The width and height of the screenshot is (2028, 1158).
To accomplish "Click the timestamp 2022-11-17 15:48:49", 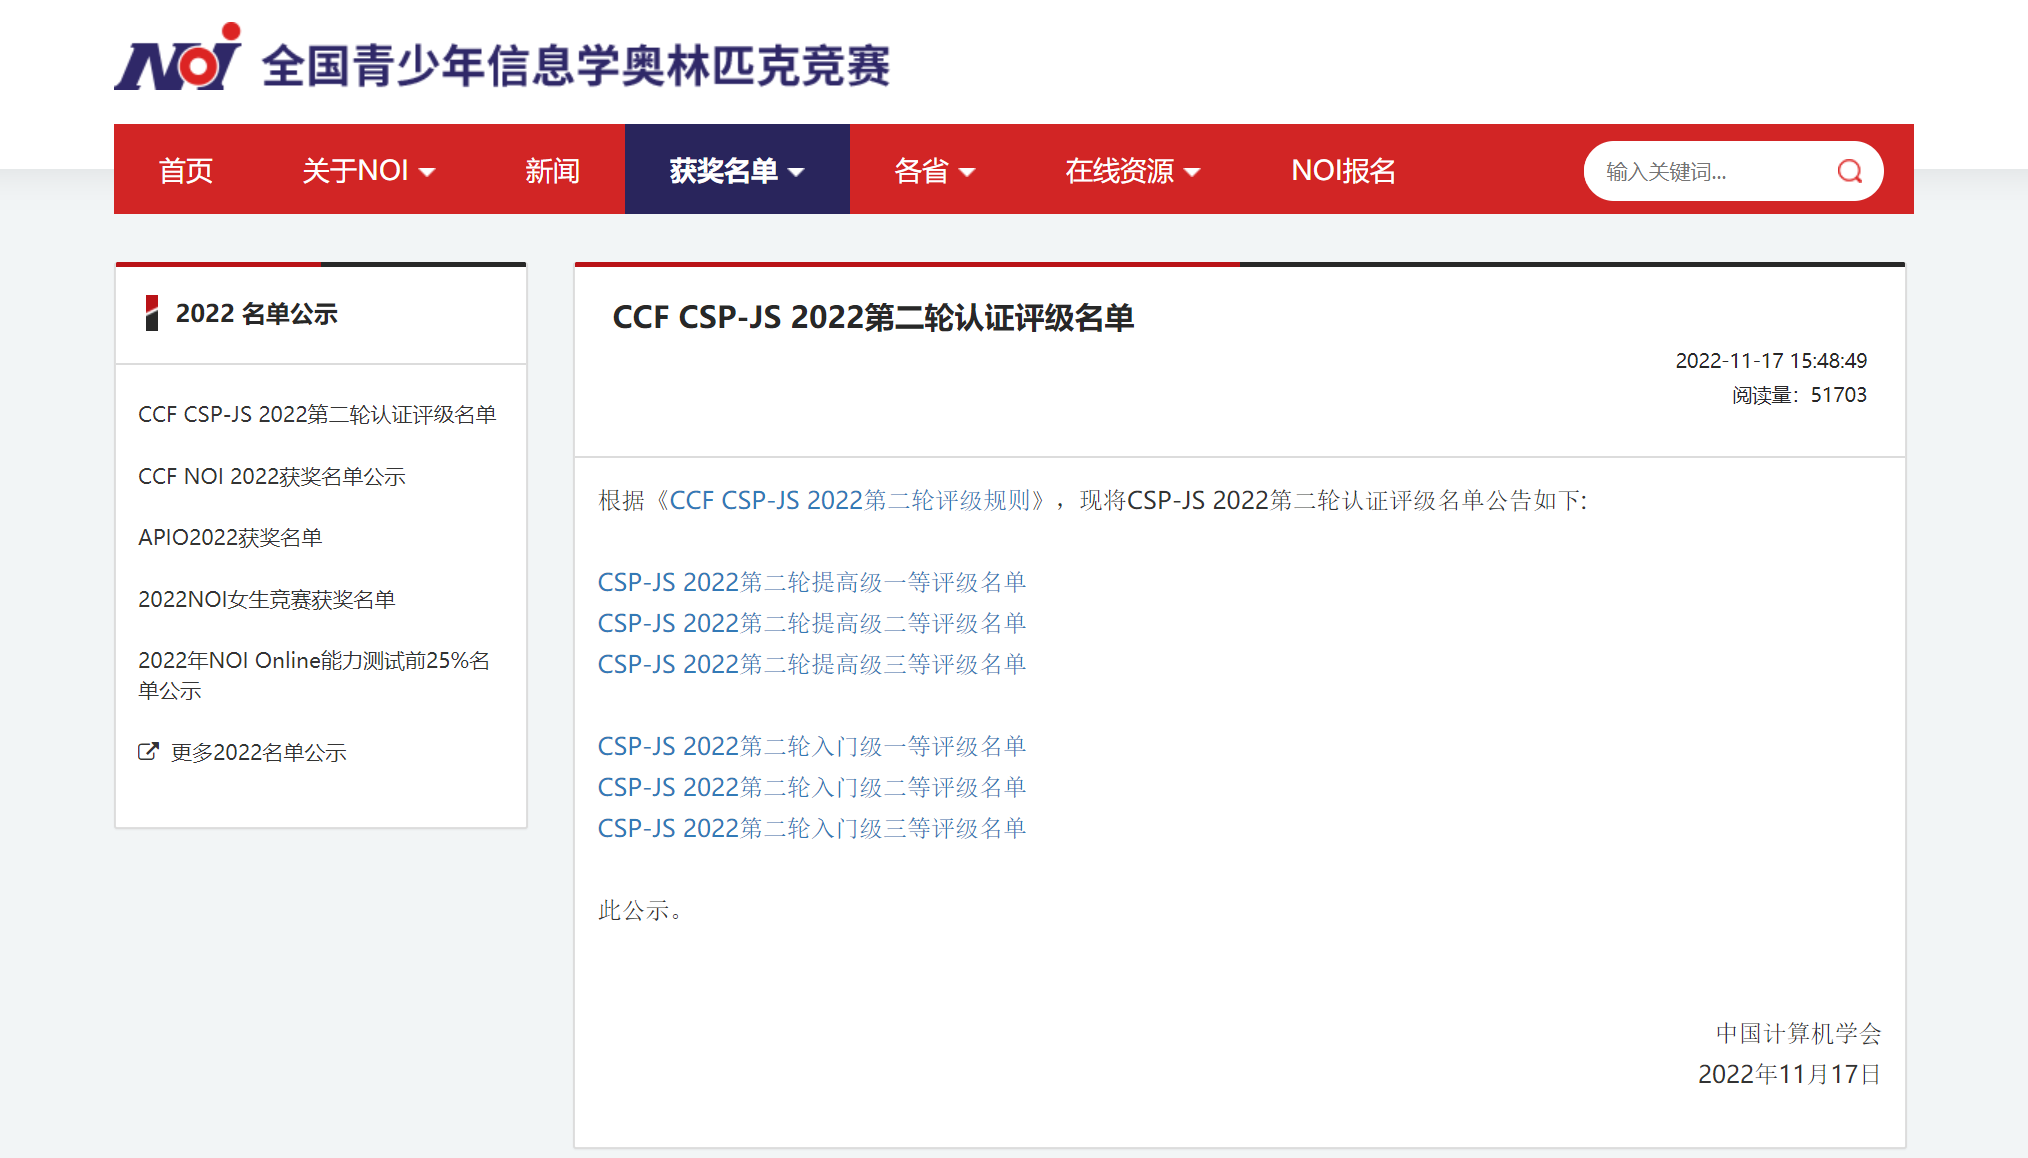I will (x=1771, y=360).
